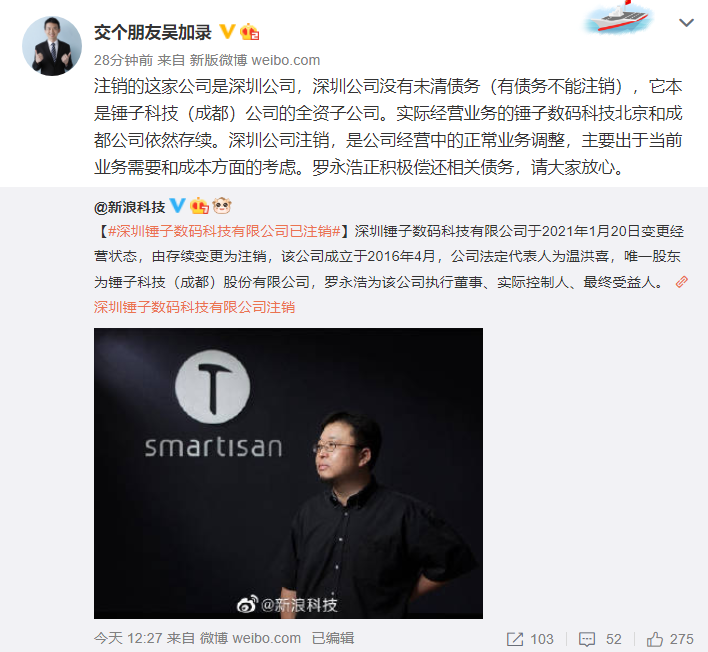
Task: Open the 28分钟前 timestamp link
Action: tap(123, 60)
